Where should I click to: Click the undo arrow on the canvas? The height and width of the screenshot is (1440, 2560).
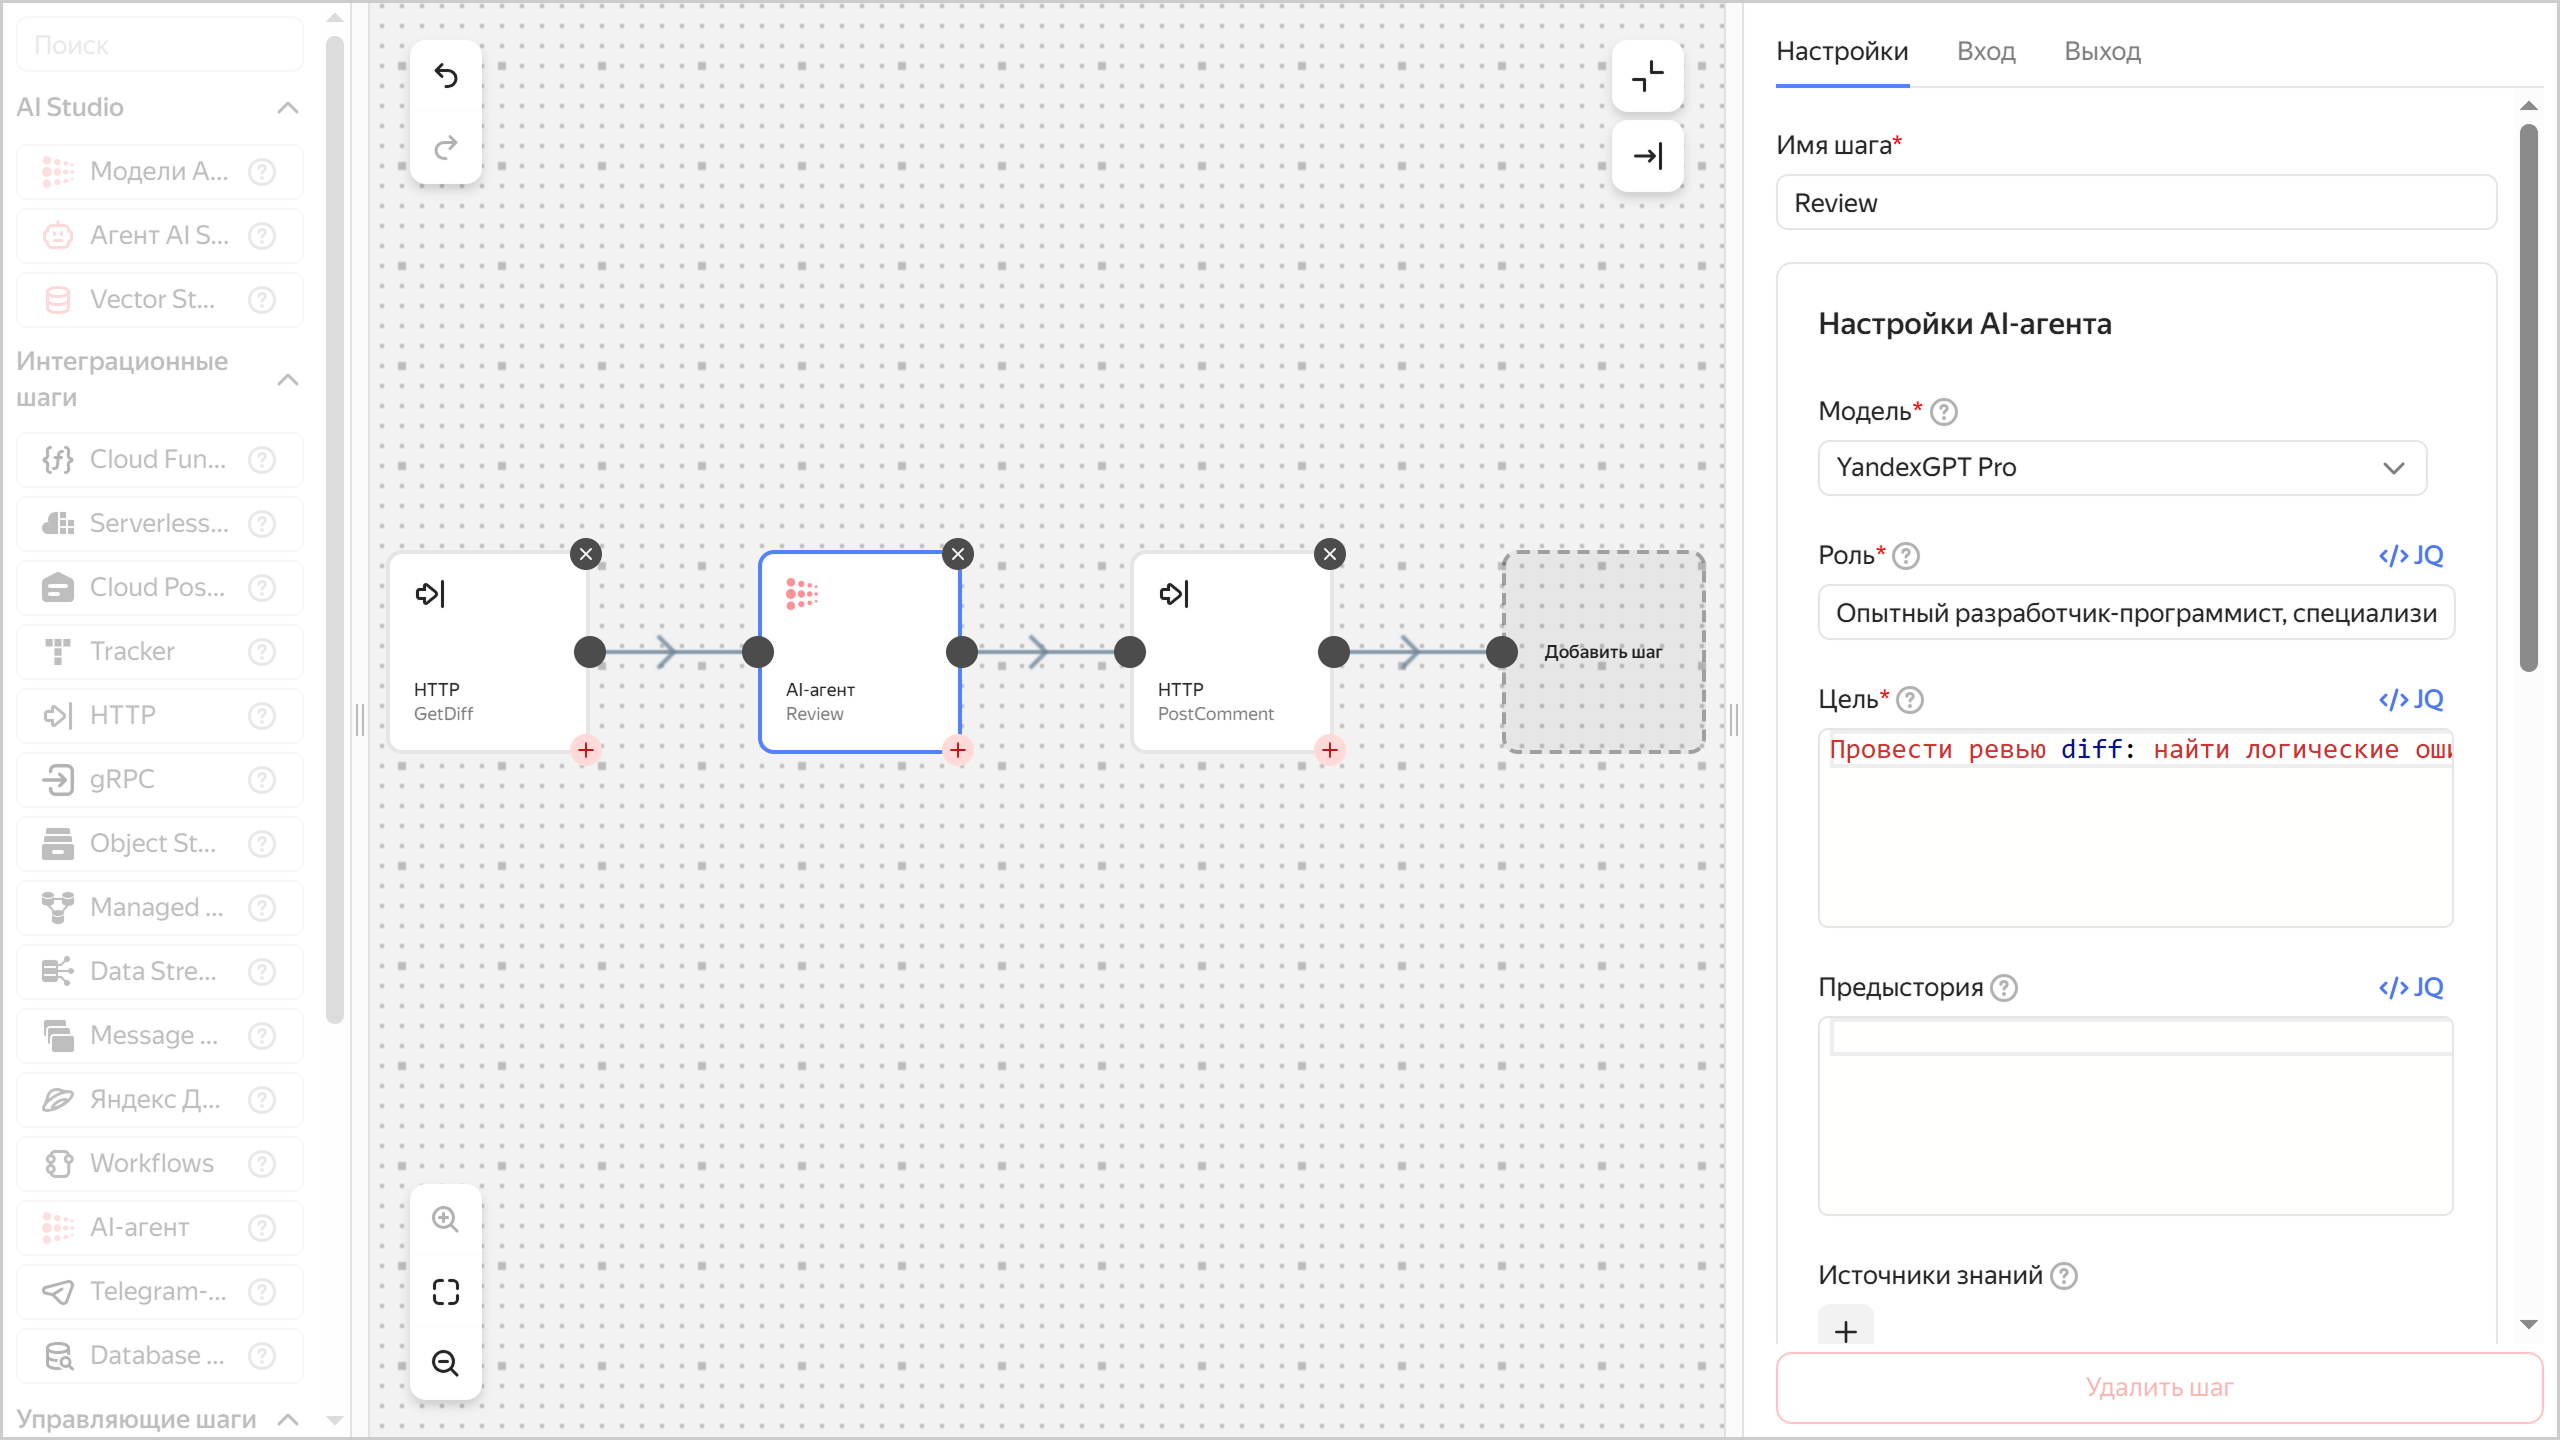pos(446,76)
